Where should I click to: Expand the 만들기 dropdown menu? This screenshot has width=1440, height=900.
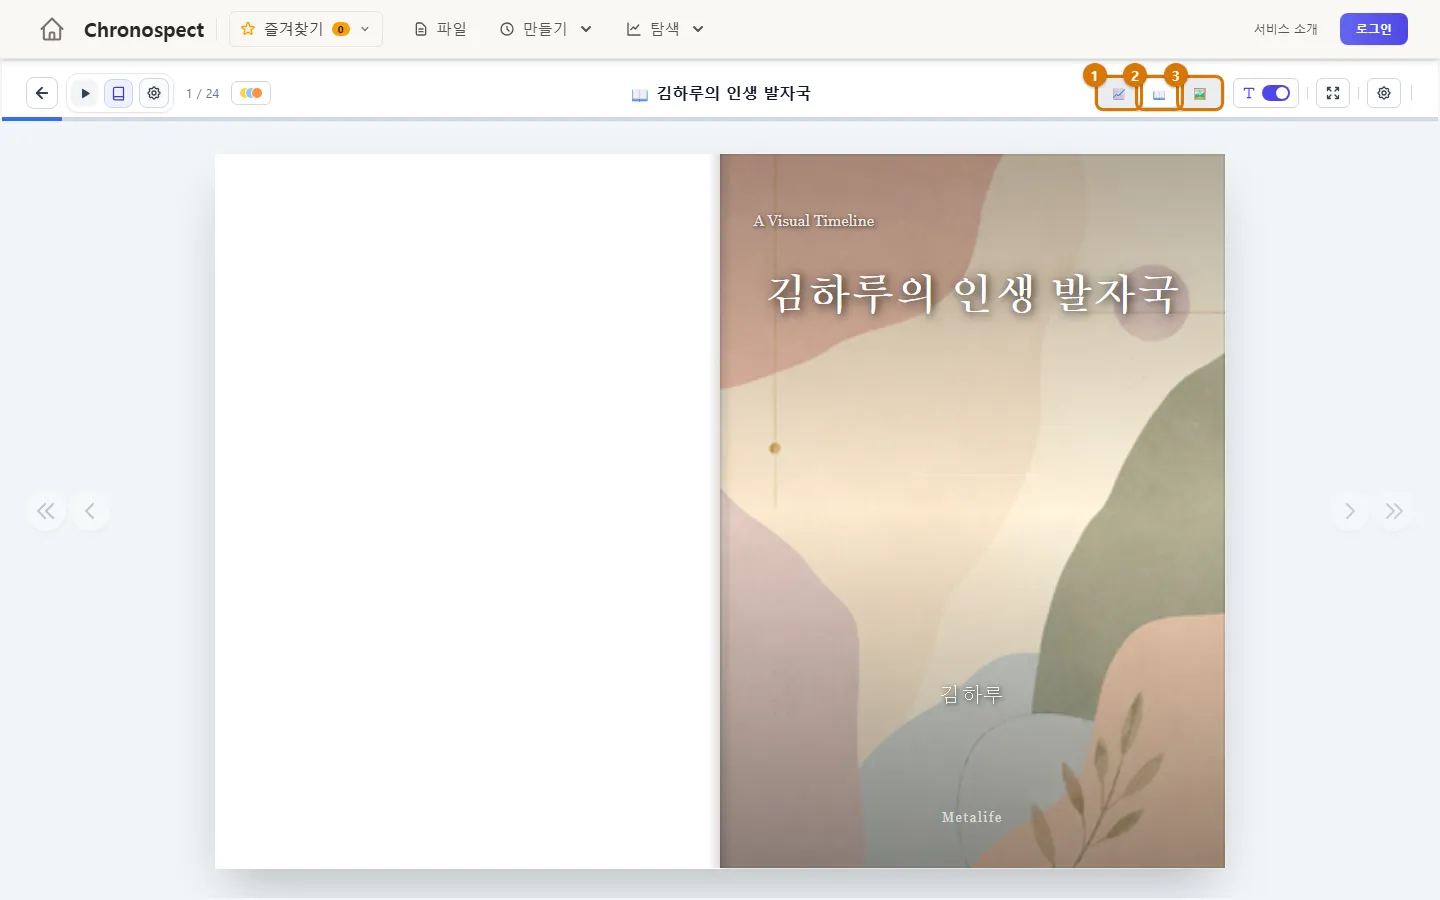[x=546, y=29]
